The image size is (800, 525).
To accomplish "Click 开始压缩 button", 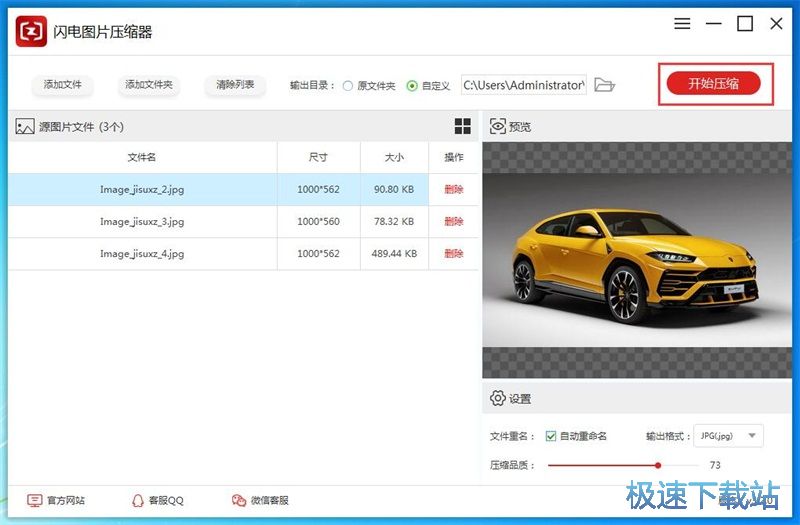I will (x=713, y=84).
